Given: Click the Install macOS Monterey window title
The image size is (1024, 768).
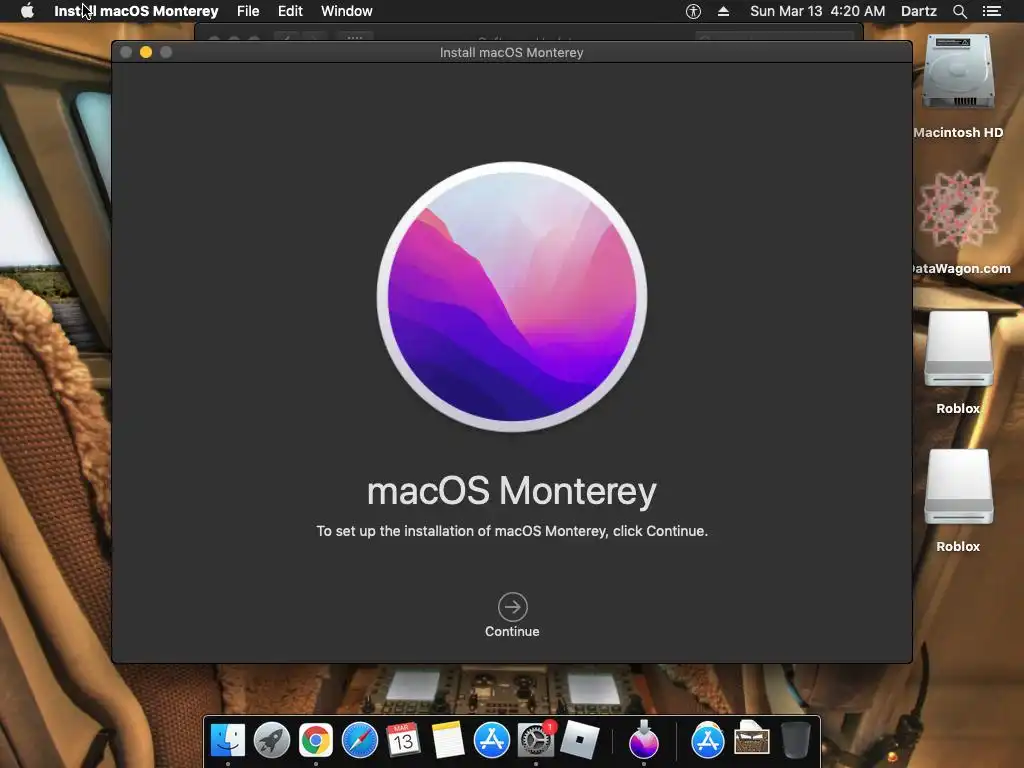Looking at the screenshot, I should coord(511,52).
